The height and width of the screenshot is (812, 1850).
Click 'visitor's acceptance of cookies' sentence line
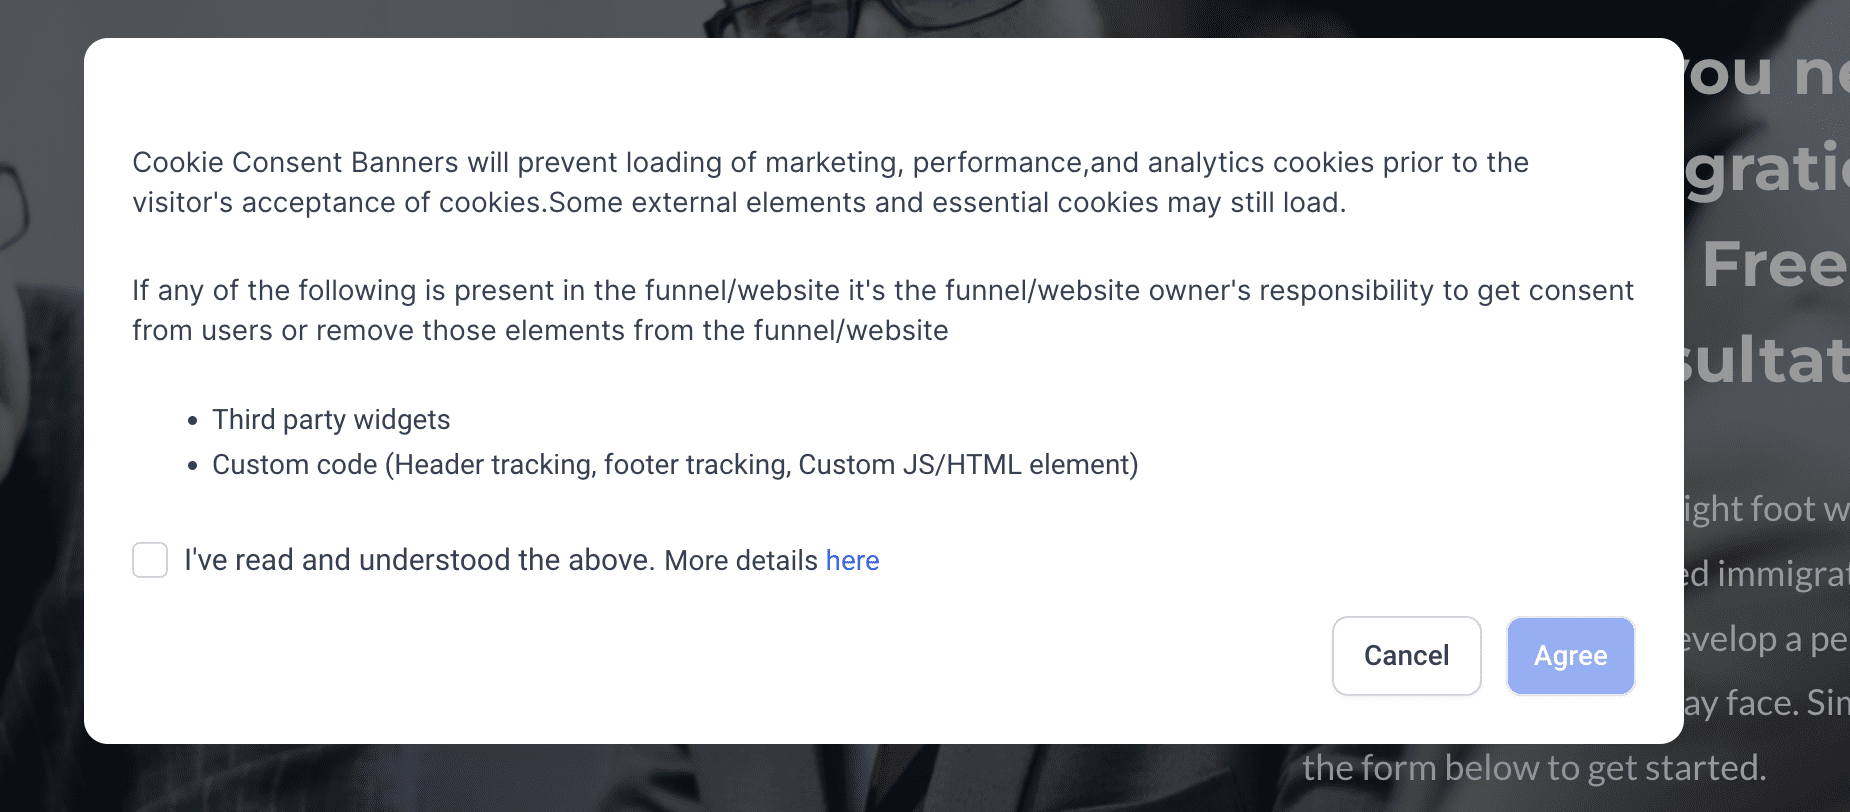click(x=739, y=203)
